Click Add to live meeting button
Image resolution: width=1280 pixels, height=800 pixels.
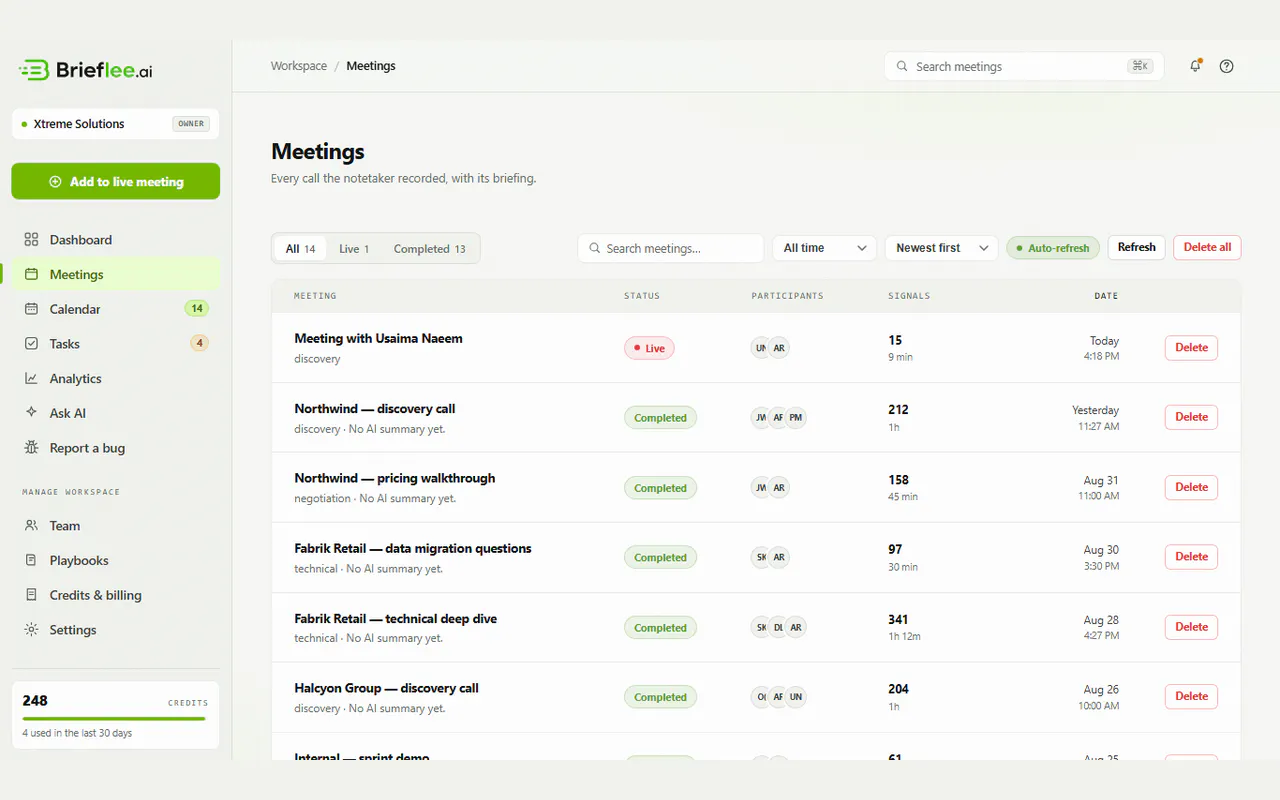(x=116, y=181)
